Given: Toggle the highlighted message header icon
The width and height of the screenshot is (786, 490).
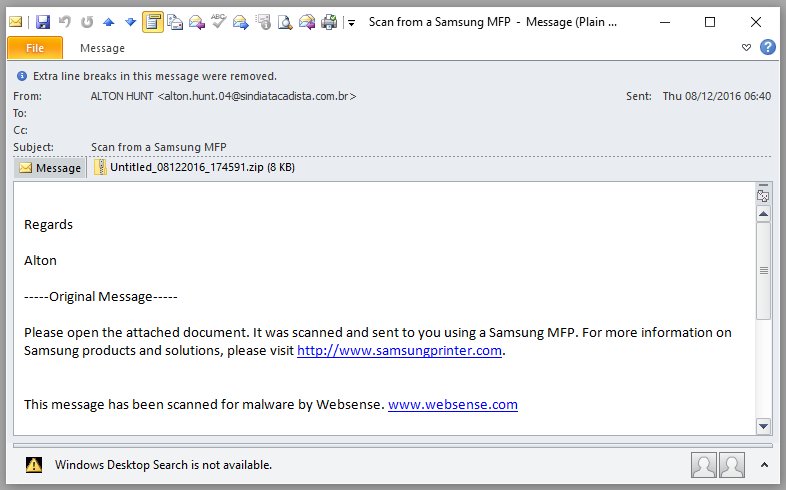Looking at the screenshot, I should coord(153,22).
